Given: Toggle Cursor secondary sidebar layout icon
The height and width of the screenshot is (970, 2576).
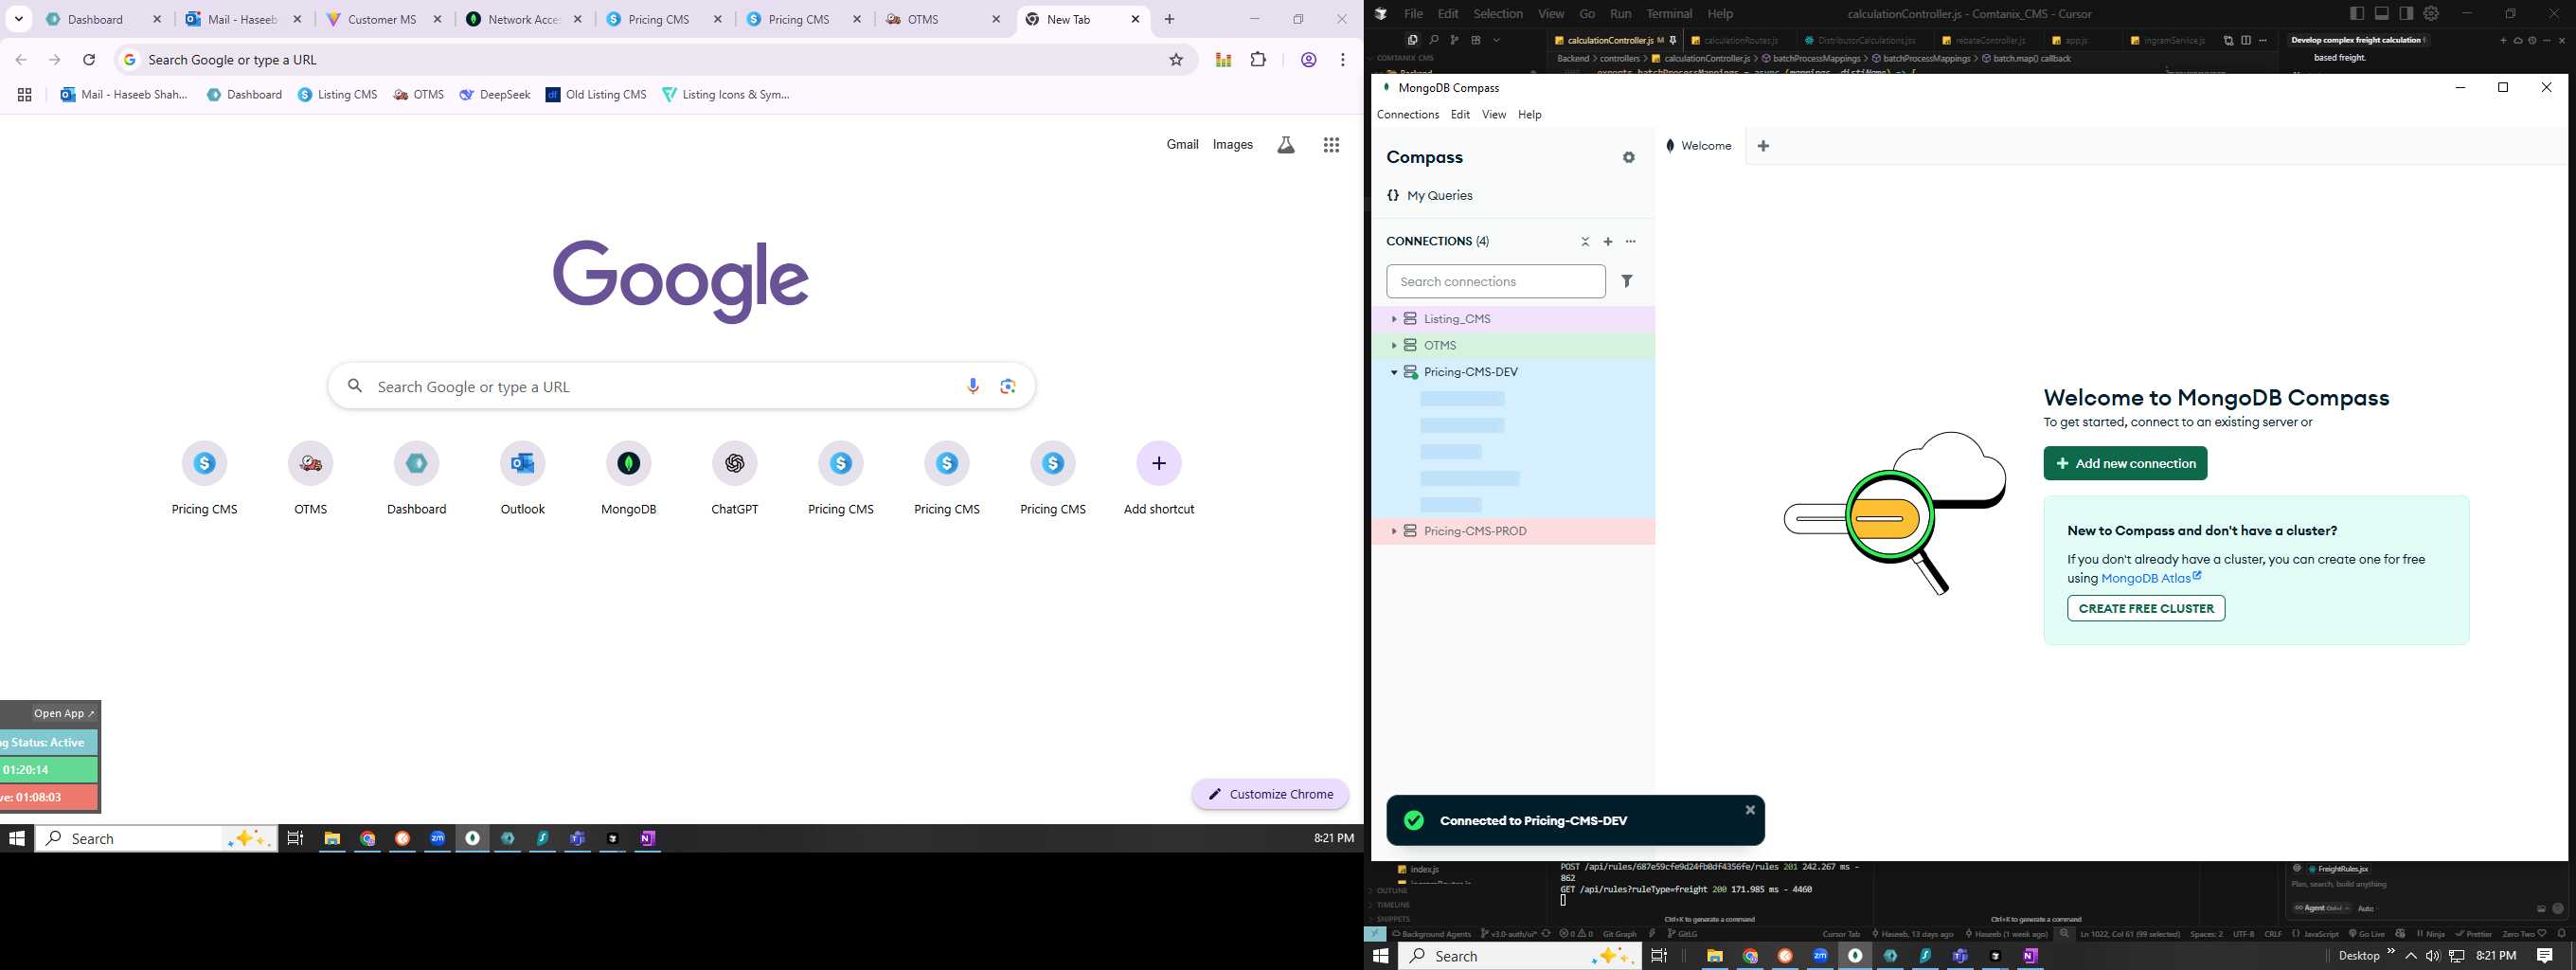Looking at the screenshot, I should click(x=2406, y=14).
